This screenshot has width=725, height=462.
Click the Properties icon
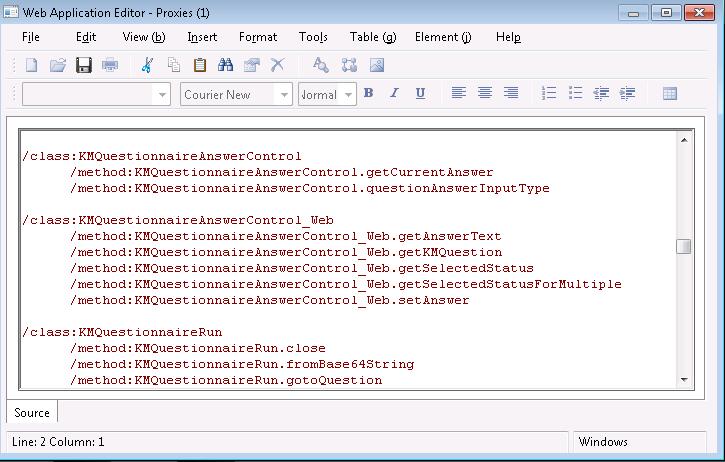click(x=252, y=65)
